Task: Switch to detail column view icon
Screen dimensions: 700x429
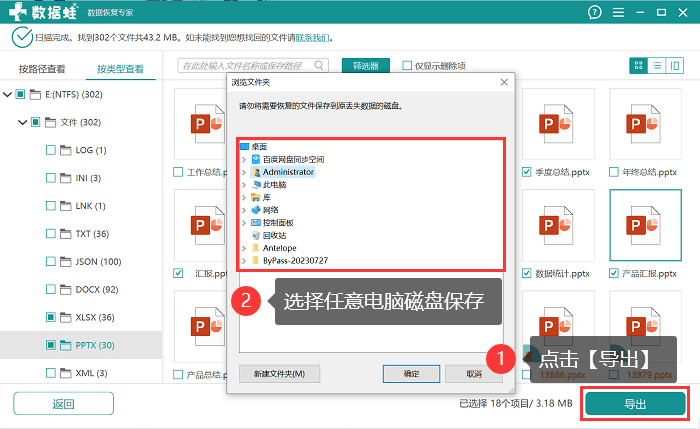Action: click(x=675, y=66)
